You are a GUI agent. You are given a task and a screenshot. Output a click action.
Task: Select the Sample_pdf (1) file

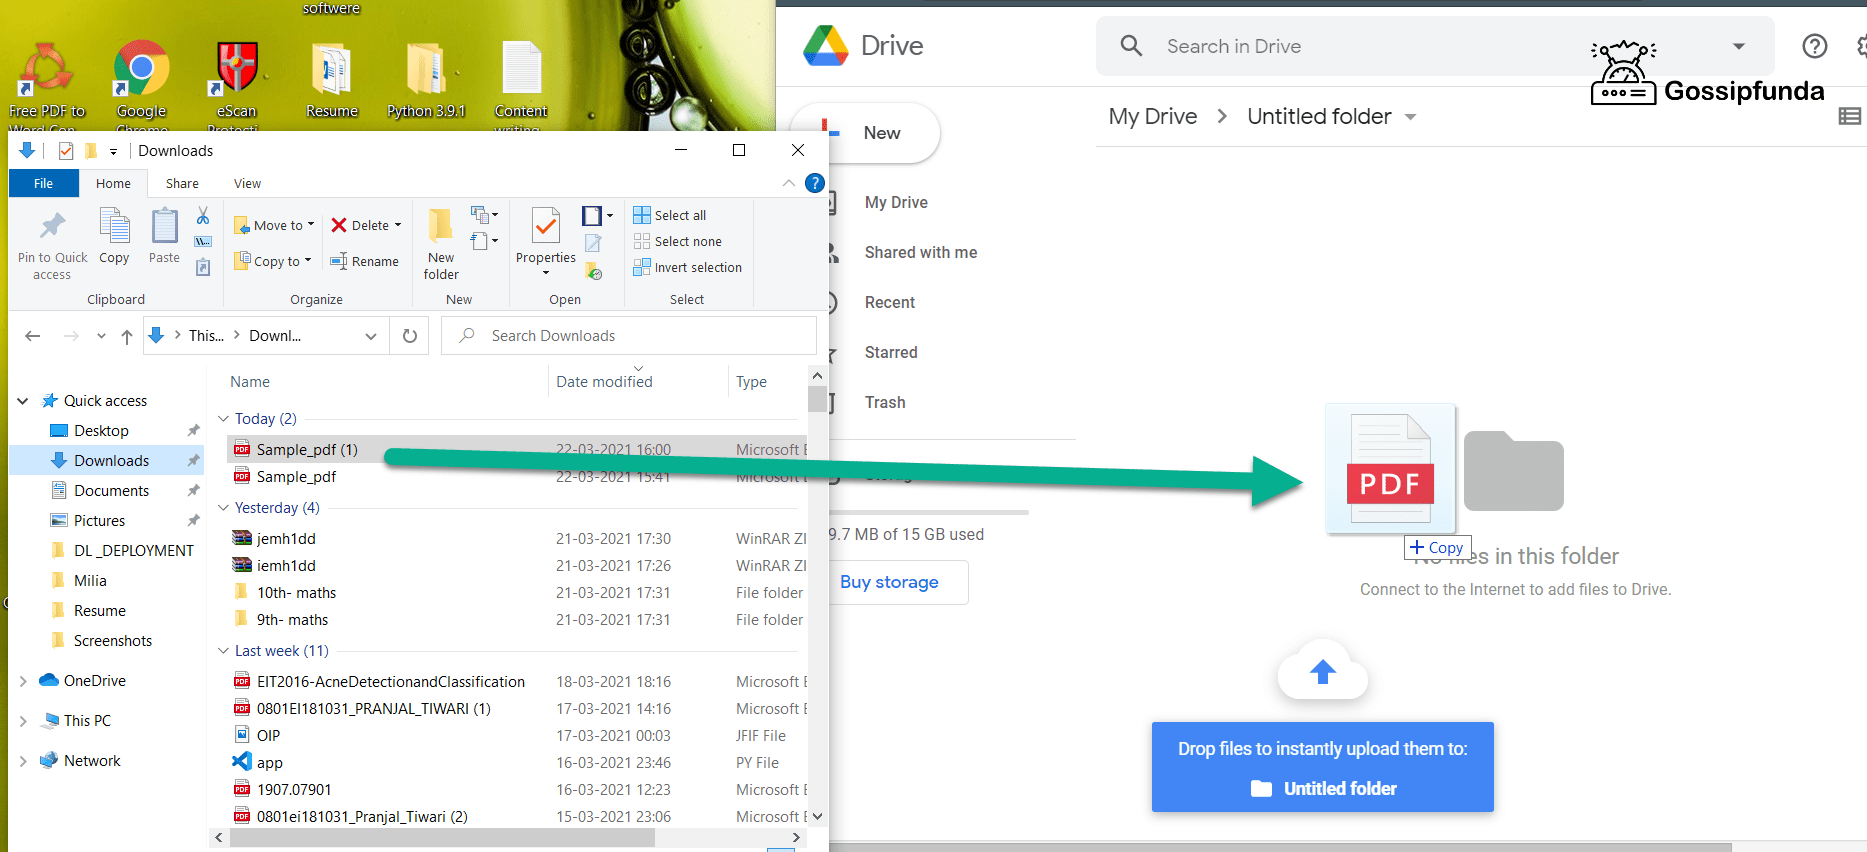tap(307, 450)
